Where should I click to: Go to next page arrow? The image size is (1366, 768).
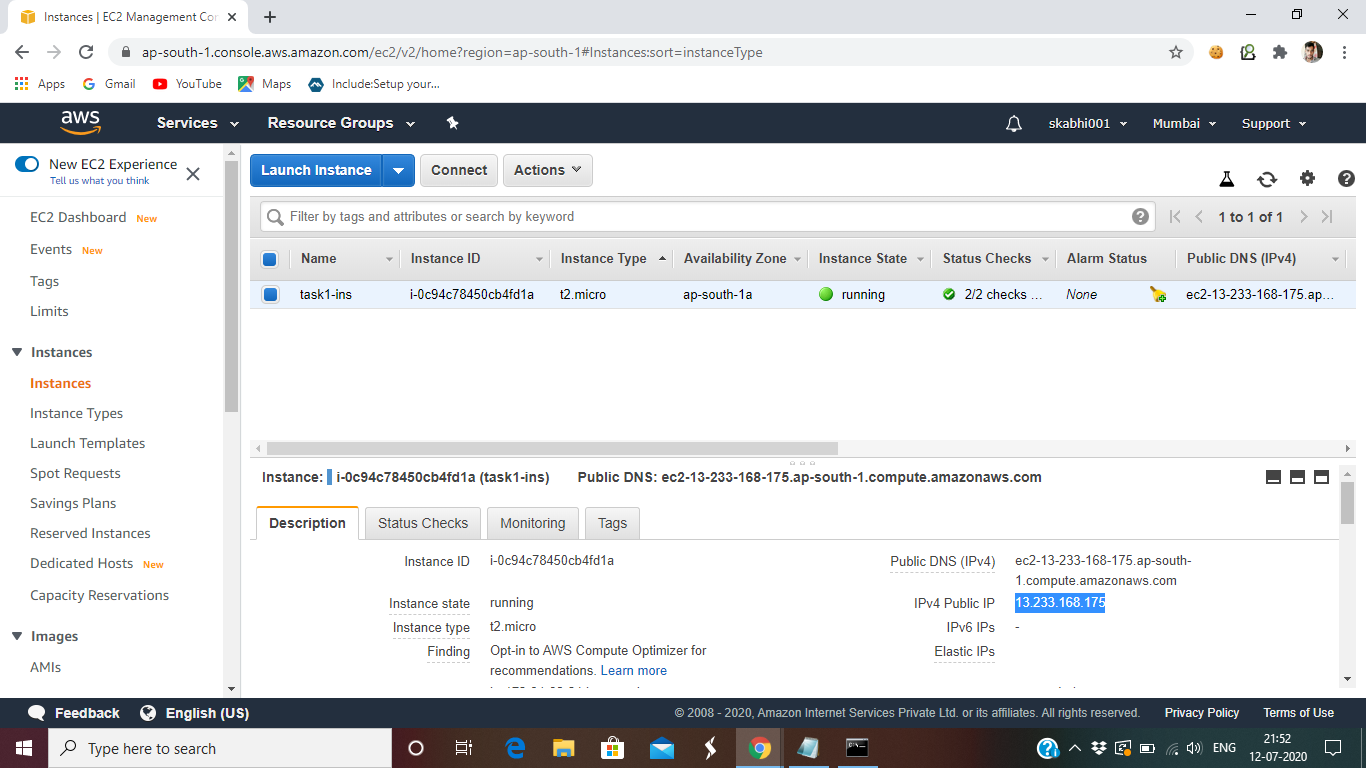click(x=1304, y=216)
